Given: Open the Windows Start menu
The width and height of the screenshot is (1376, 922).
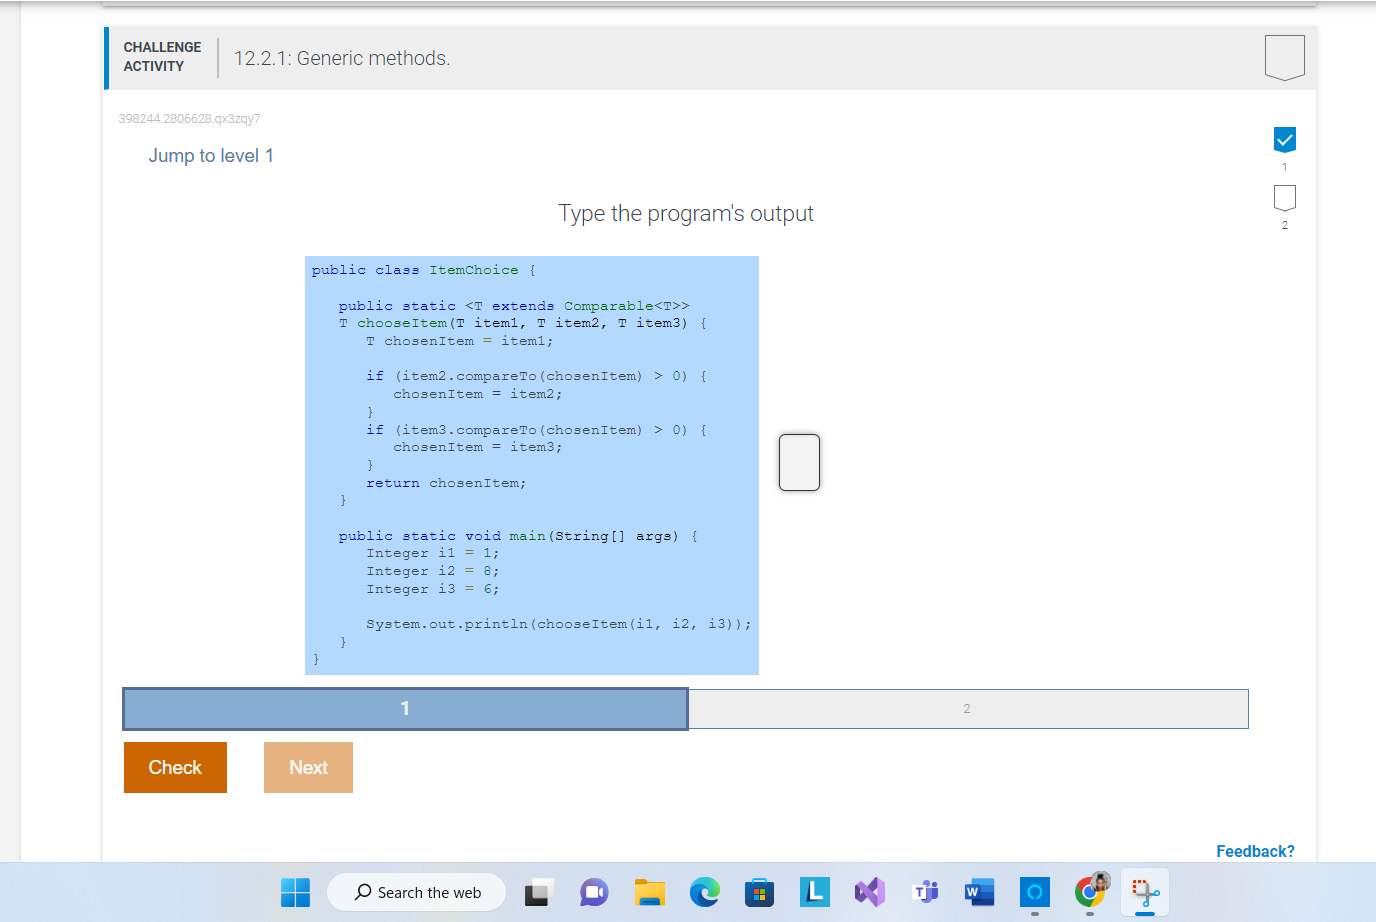Looking at the screenshot, I should [295, 892].
